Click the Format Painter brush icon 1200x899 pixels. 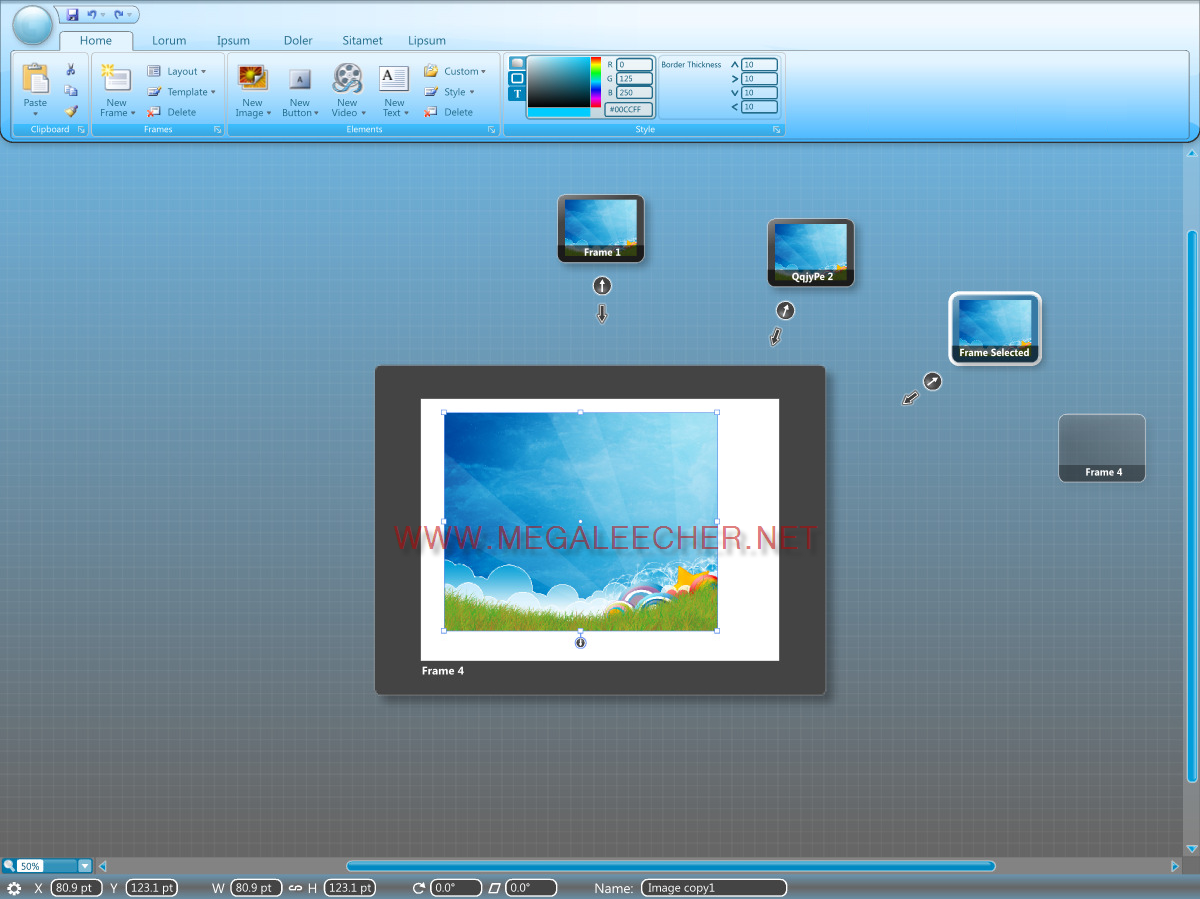71,111
